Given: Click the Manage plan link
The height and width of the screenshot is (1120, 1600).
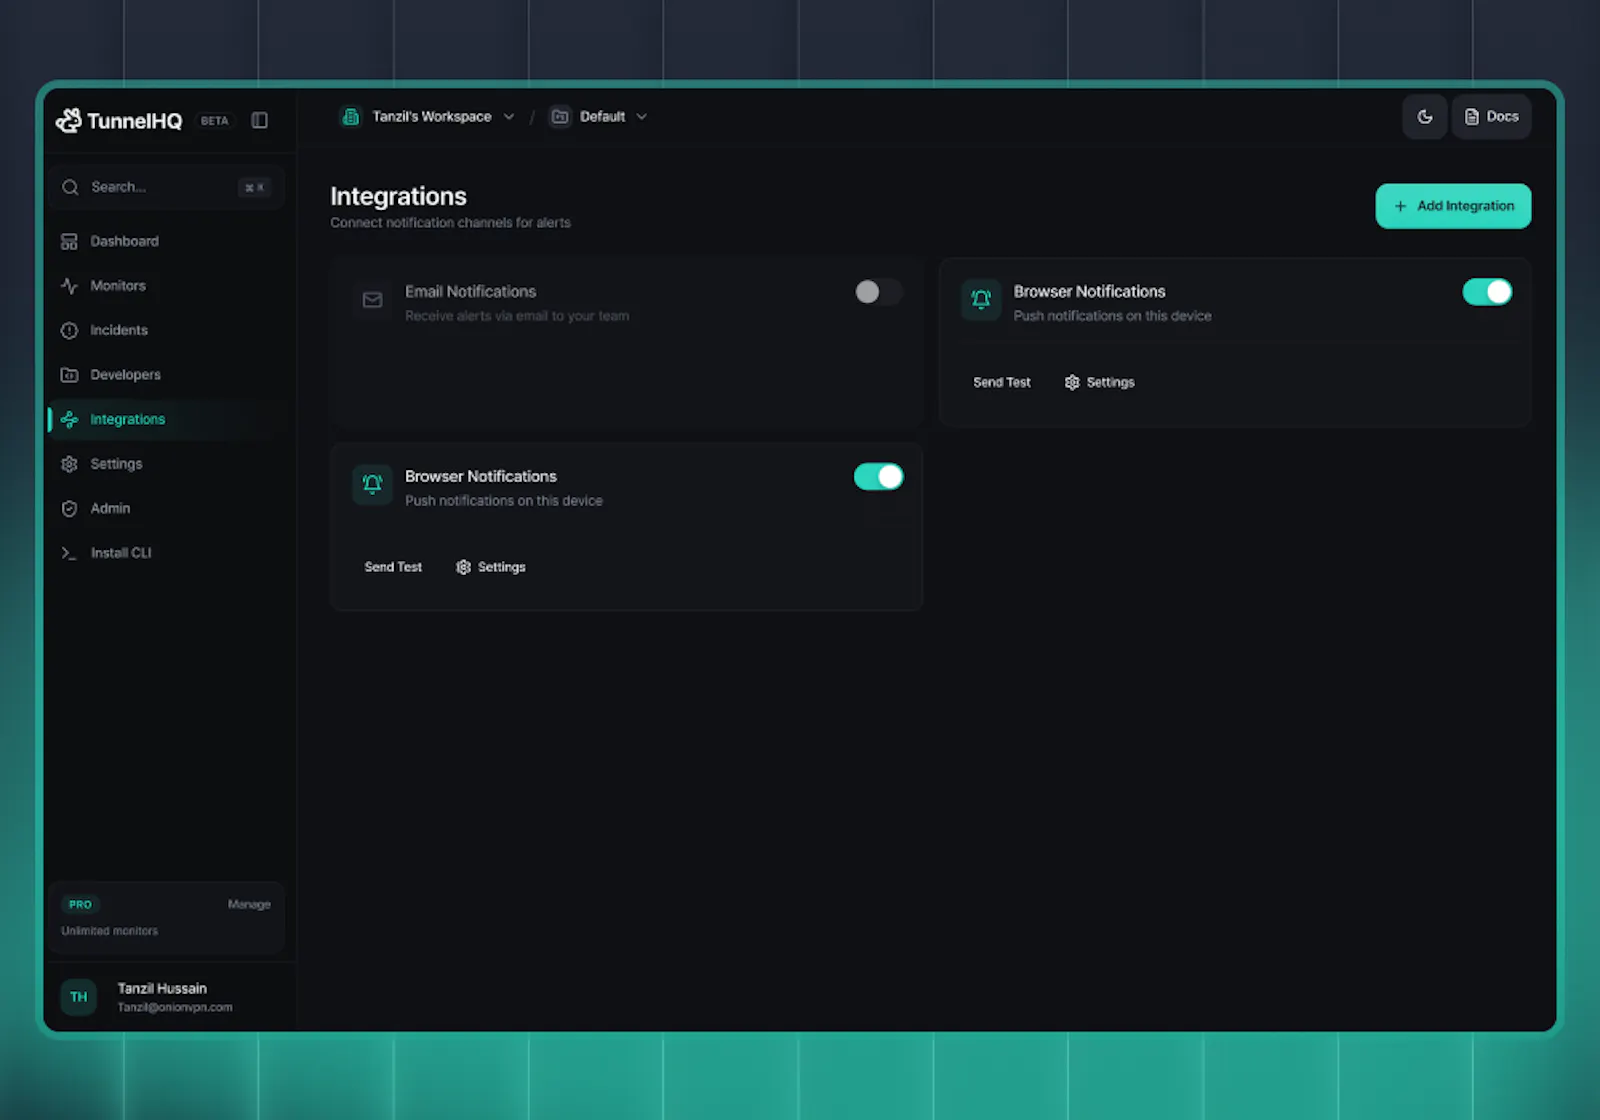Looking at the screenshot, I should (249, 904).
